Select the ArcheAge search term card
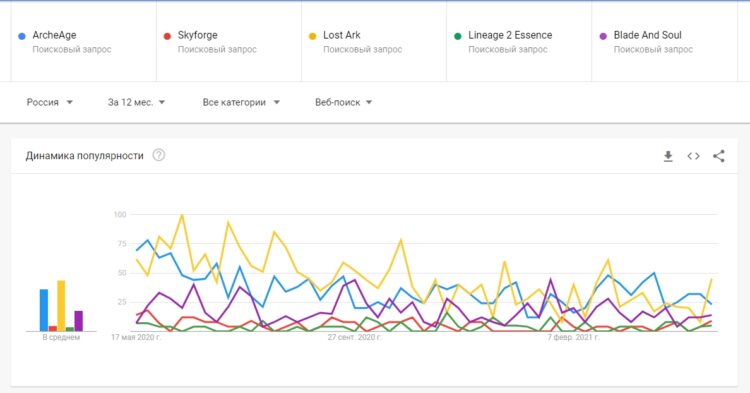Viewport: 750px width, 393px height. point(84,42)
